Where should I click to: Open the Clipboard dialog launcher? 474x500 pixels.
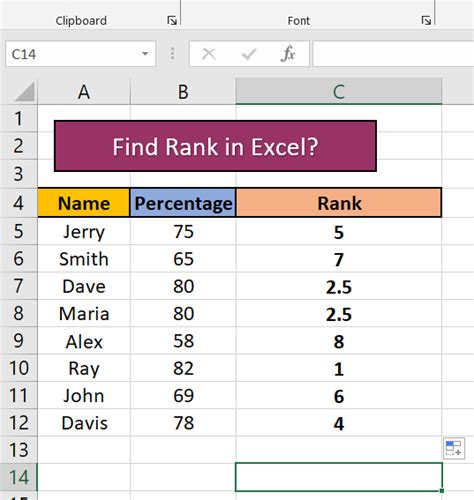[172, 21]
